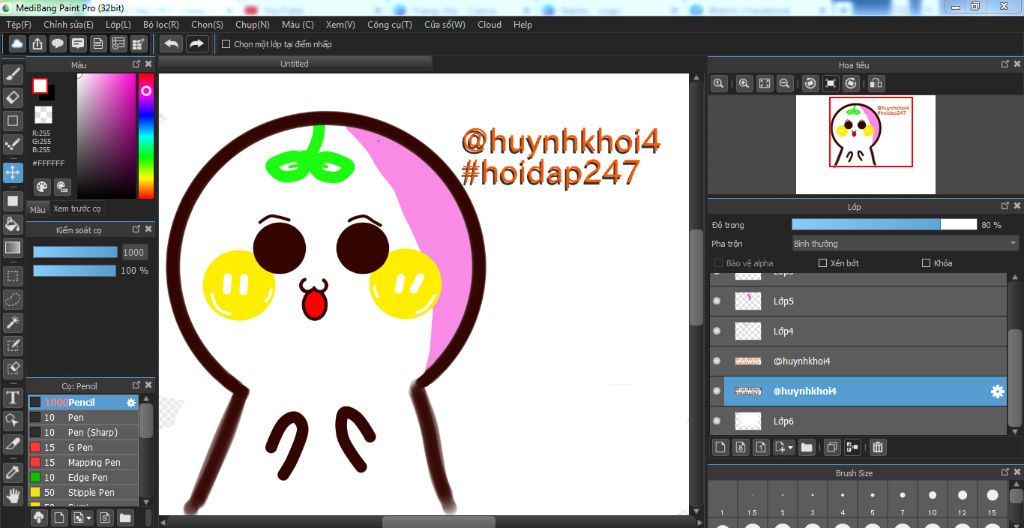
Task: Select the Brush tool in left toolbar
Action: click(12, 74)
